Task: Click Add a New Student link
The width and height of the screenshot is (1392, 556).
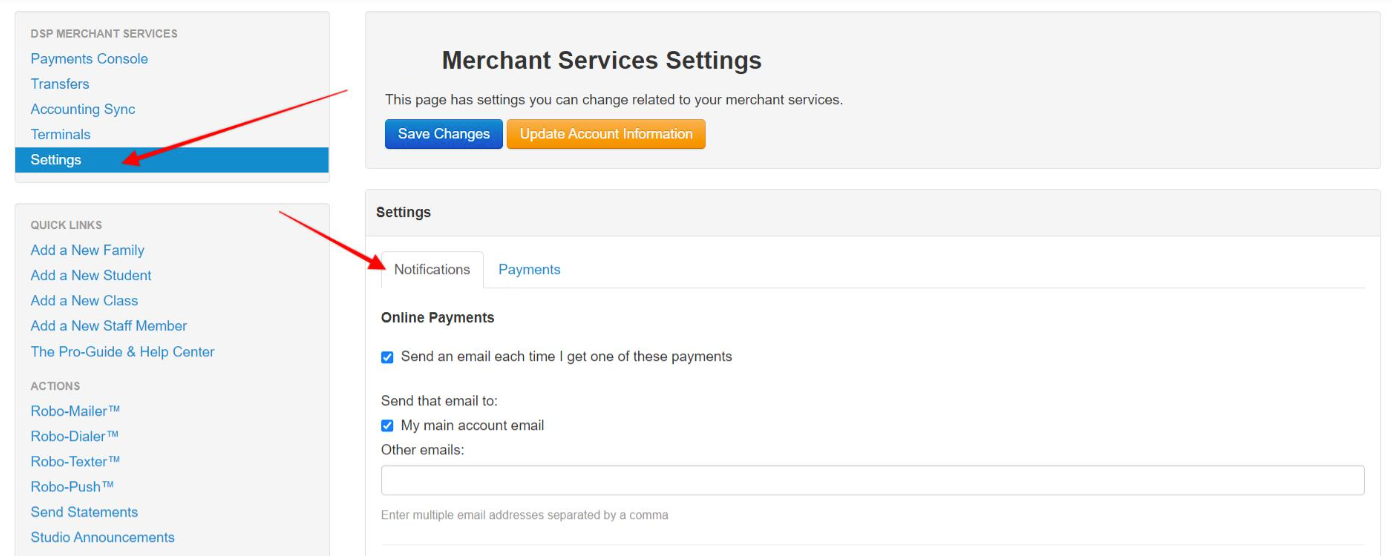Action: click(x=91, y=275)
